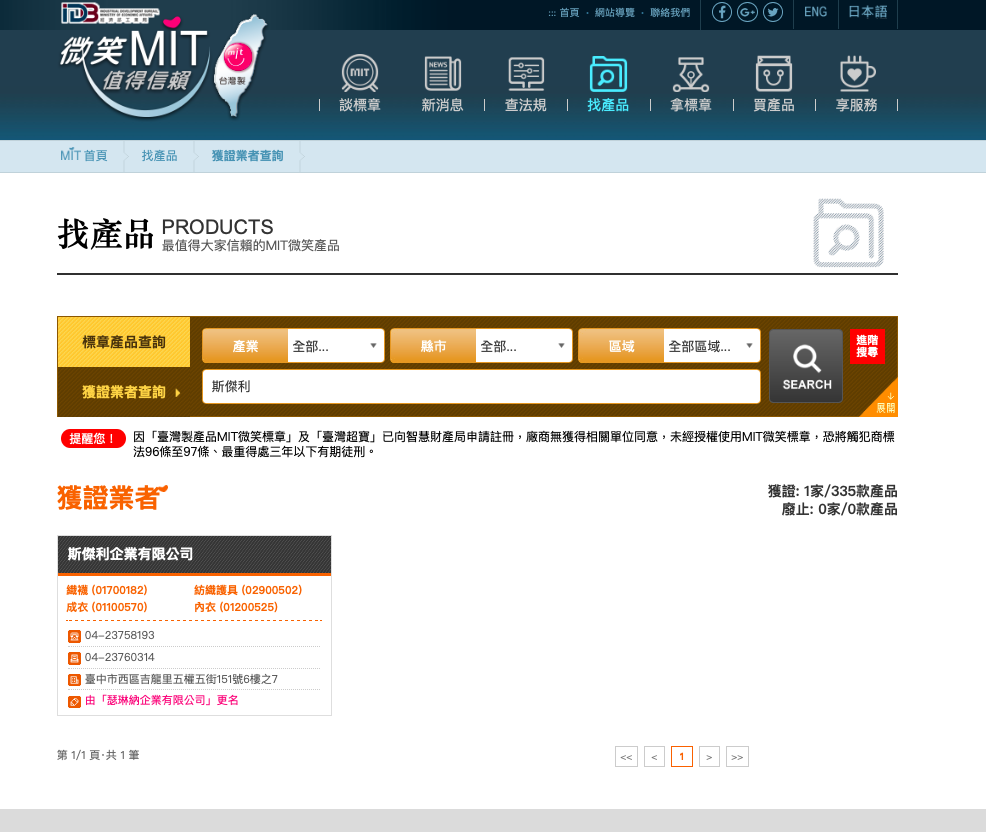Jump to the last page with >>
This screenshot has height=832, width=986.
[737, 757]
